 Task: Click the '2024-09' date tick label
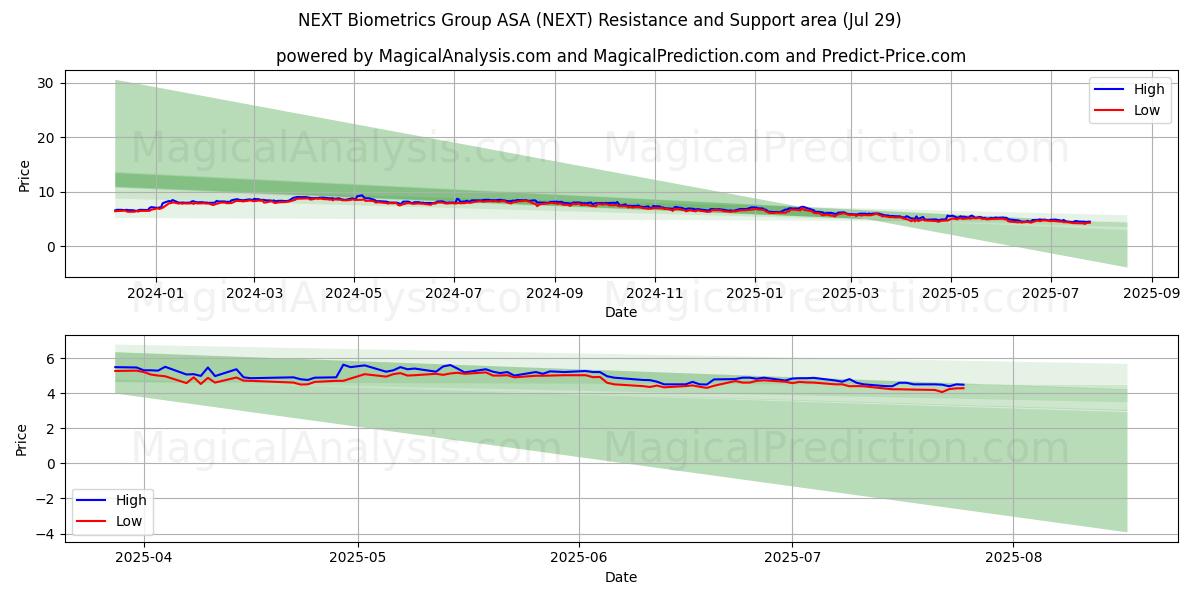(555, 294)
